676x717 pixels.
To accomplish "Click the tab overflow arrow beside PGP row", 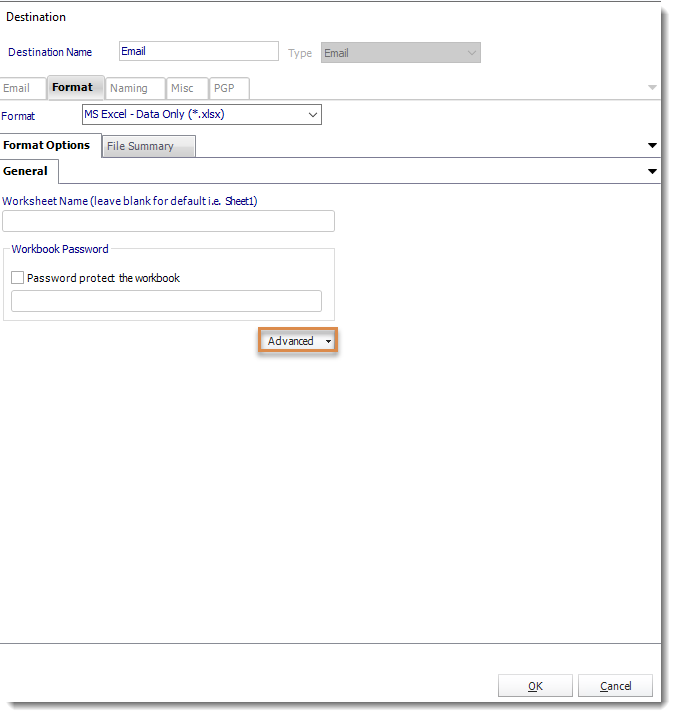I will point(654,88).
